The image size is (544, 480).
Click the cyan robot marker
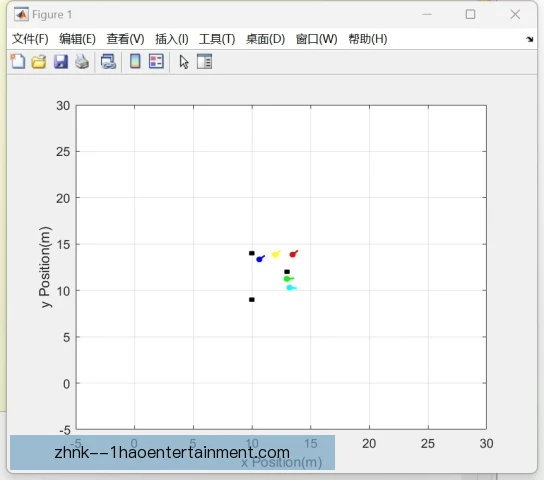tap(290, 288)
